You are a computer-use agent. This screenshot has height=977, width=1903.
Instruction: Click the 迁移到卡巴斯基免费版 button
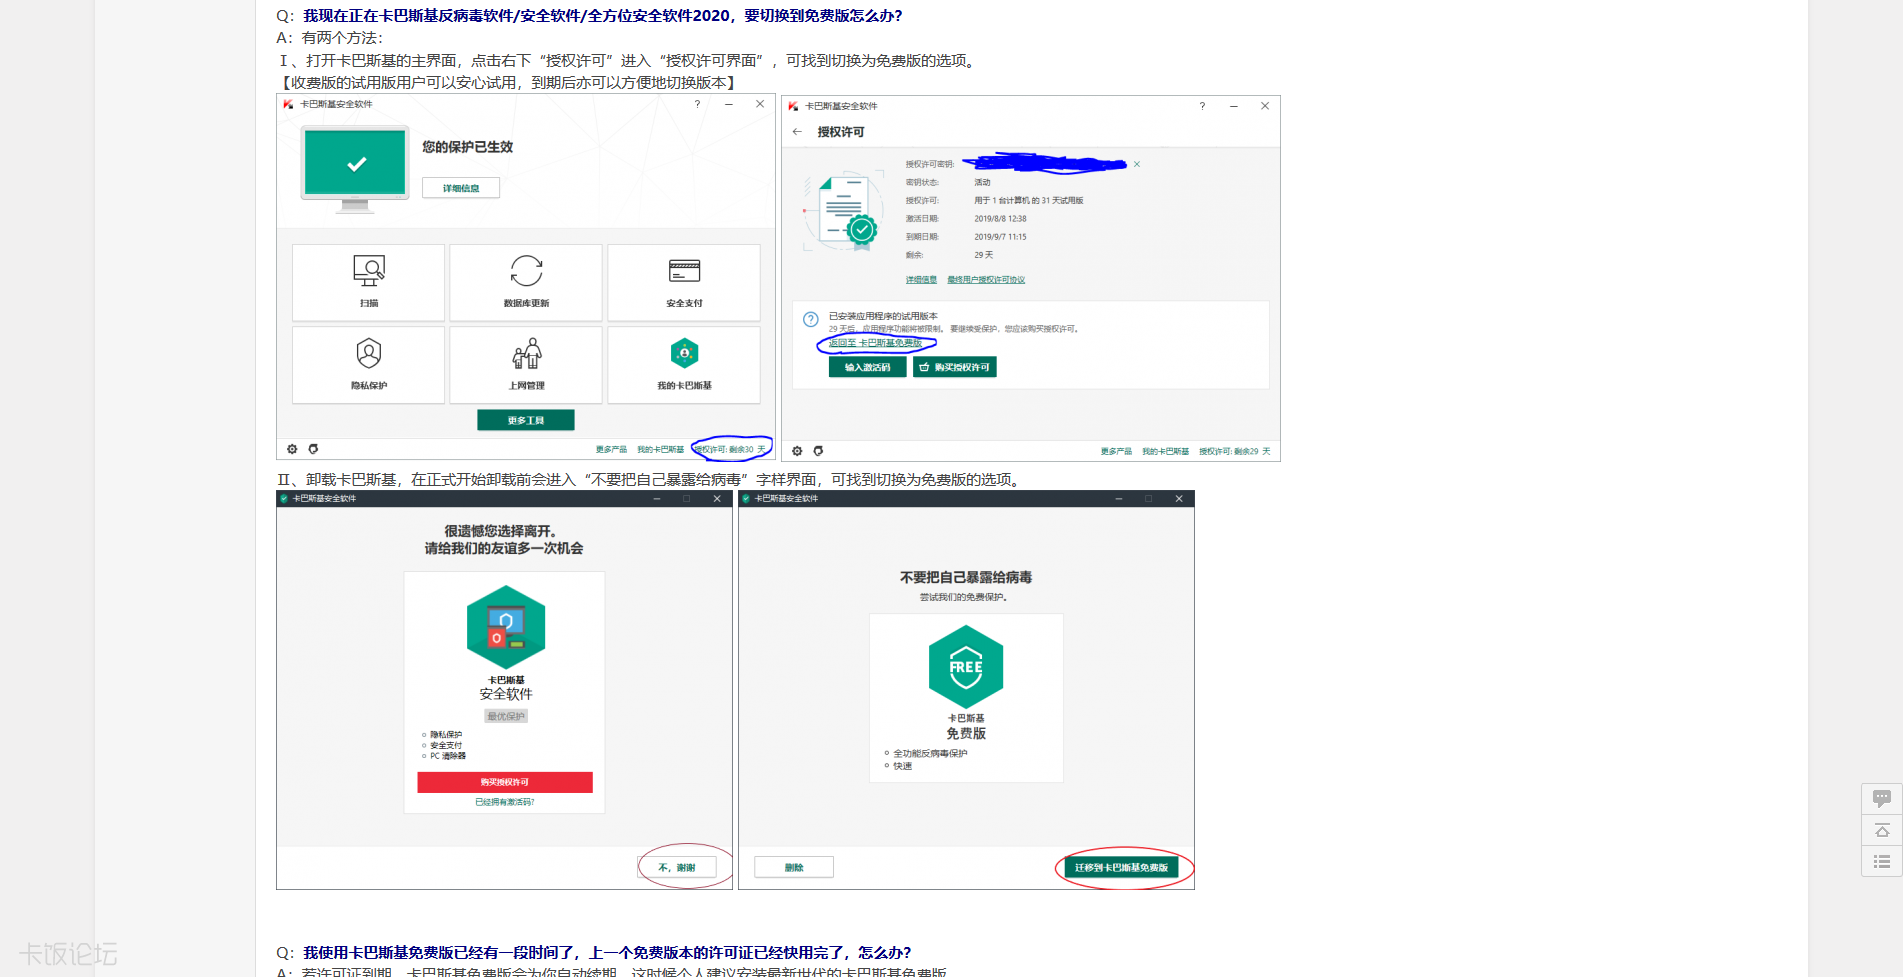[1121, 867]
